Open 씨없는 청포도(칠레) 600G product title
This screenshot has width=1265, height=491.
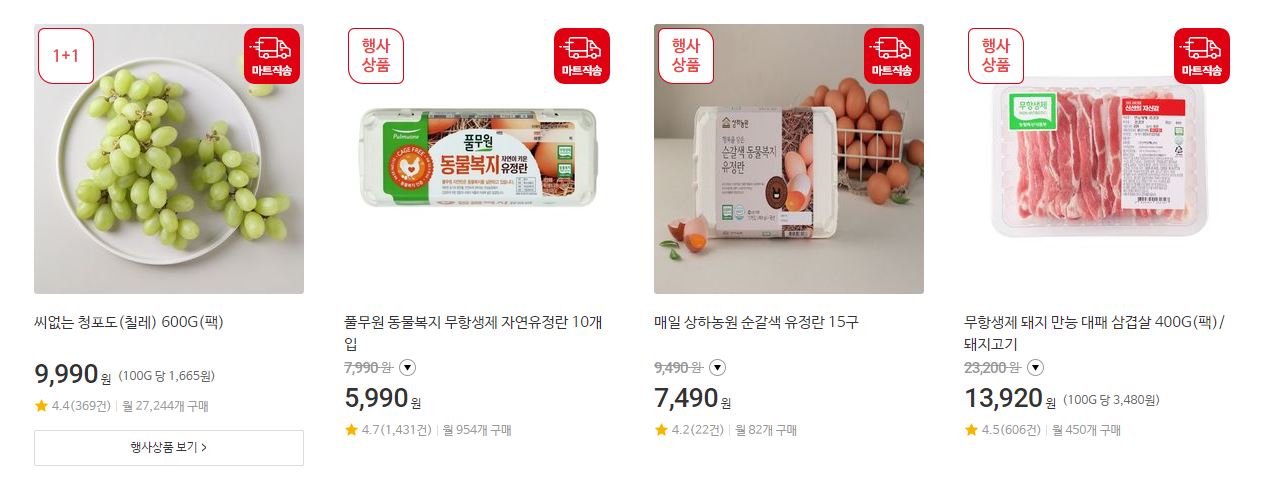coord(128,322)
